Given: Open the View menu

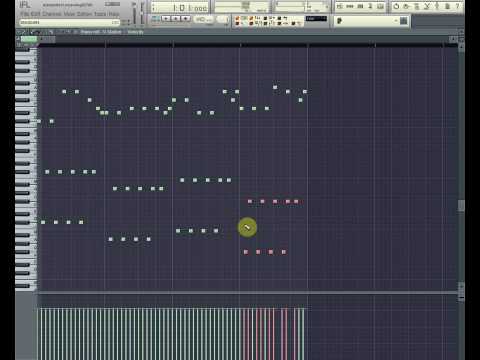Looking at the screenshot, I should [x=70, y=14].
